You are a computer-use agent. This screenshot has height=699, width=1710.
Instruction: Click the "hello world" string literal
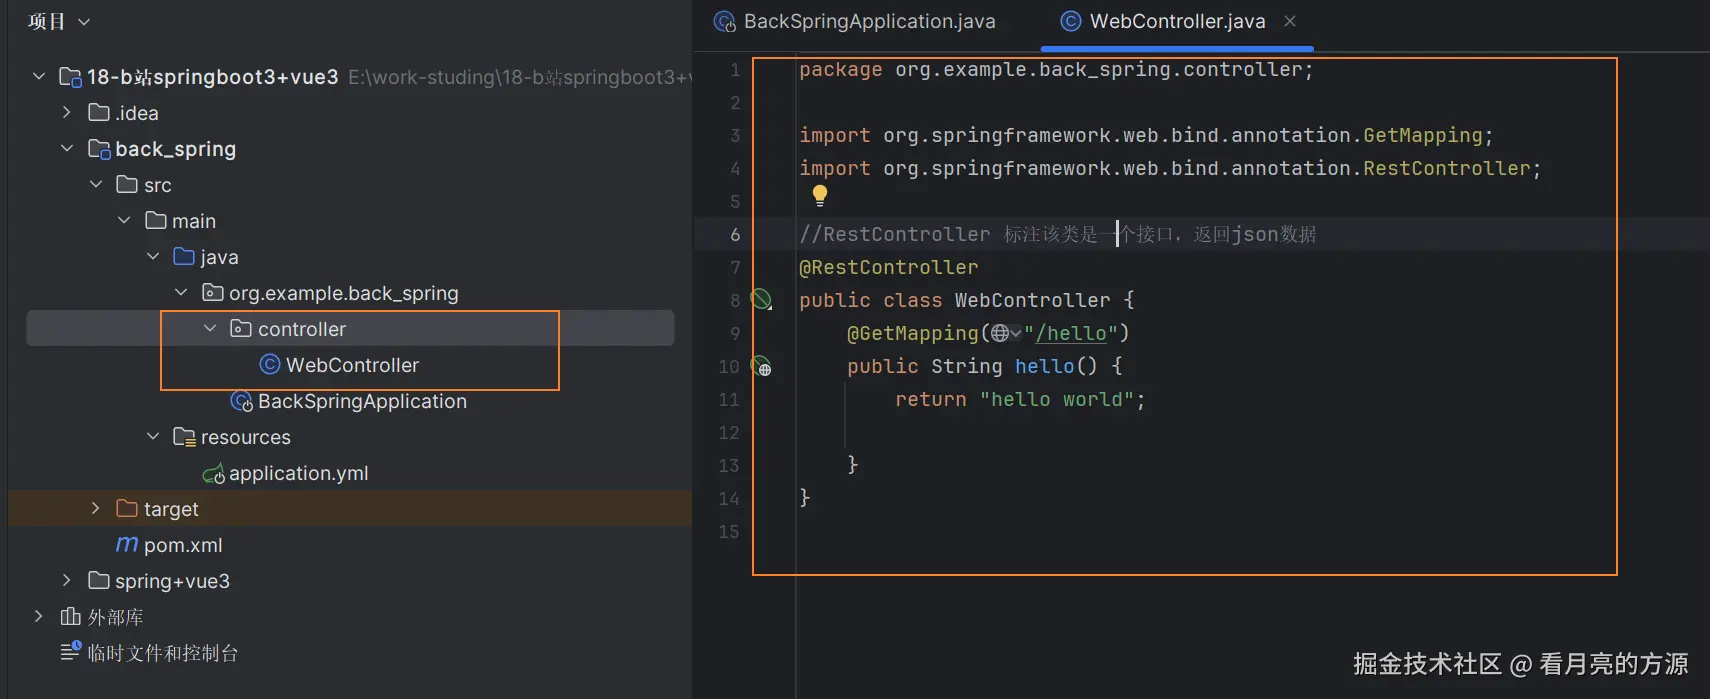1056,399
